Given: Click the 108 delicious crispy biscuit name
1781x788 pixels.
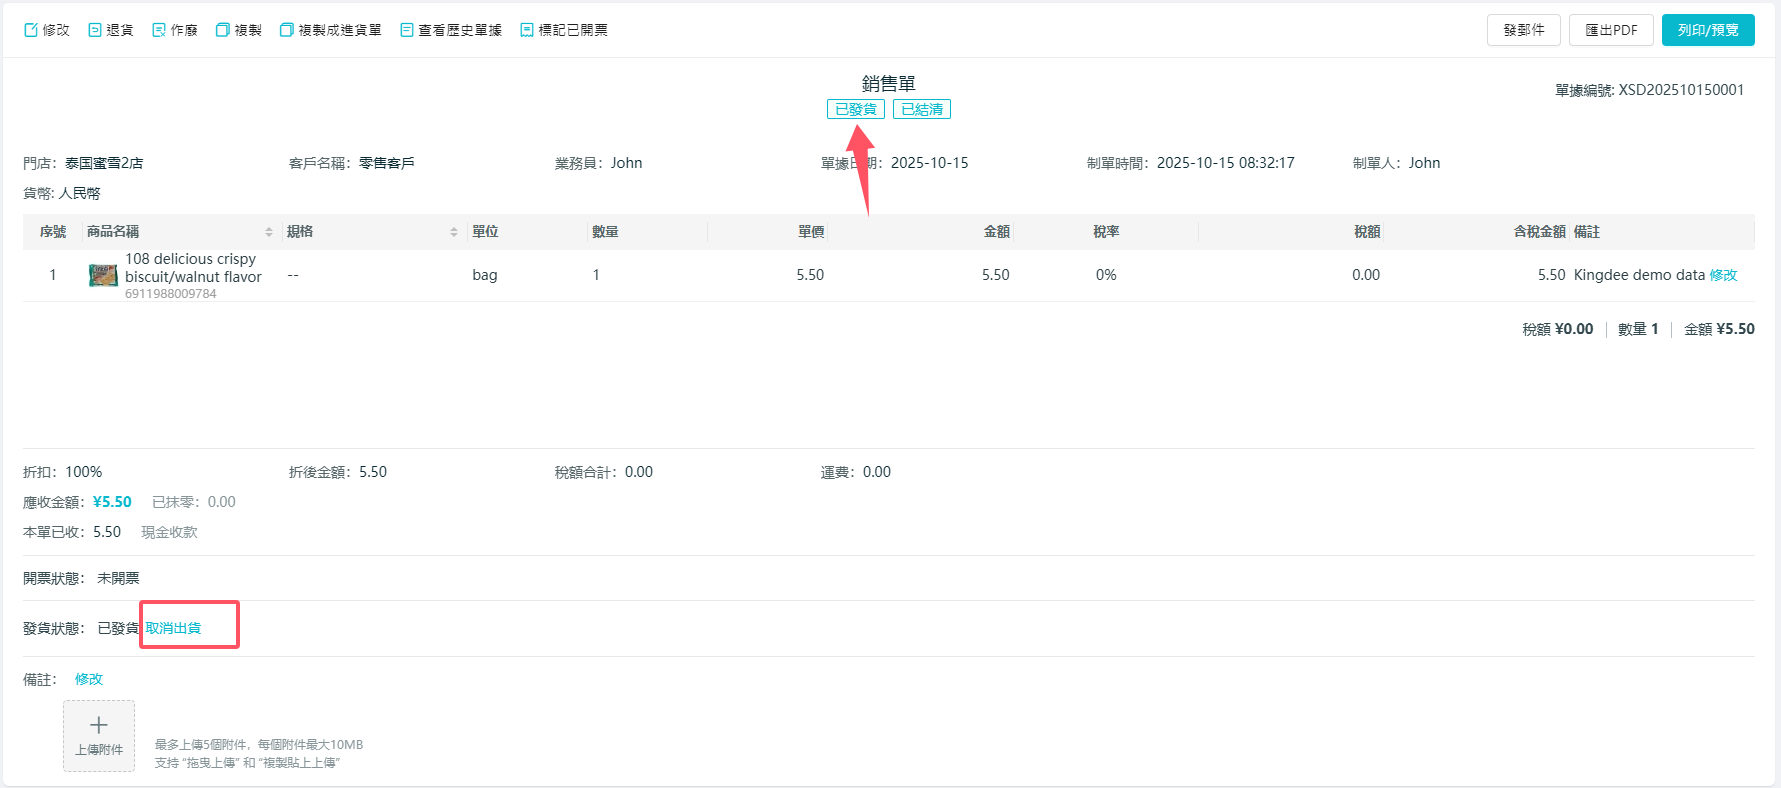Looking at the screenshot, I should click(x=192, y=268).
